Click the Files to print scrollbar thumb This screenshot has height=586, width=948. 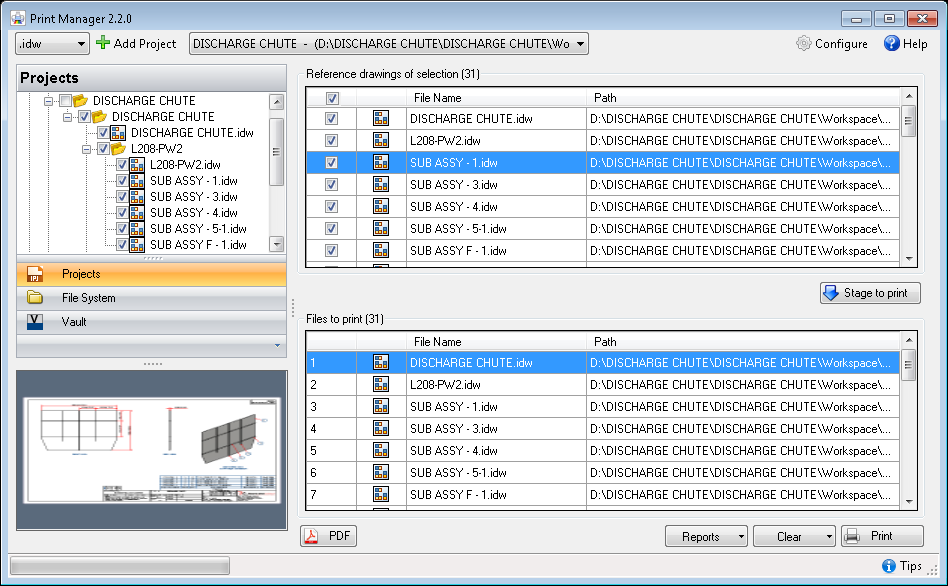click(x=908, y=365)
